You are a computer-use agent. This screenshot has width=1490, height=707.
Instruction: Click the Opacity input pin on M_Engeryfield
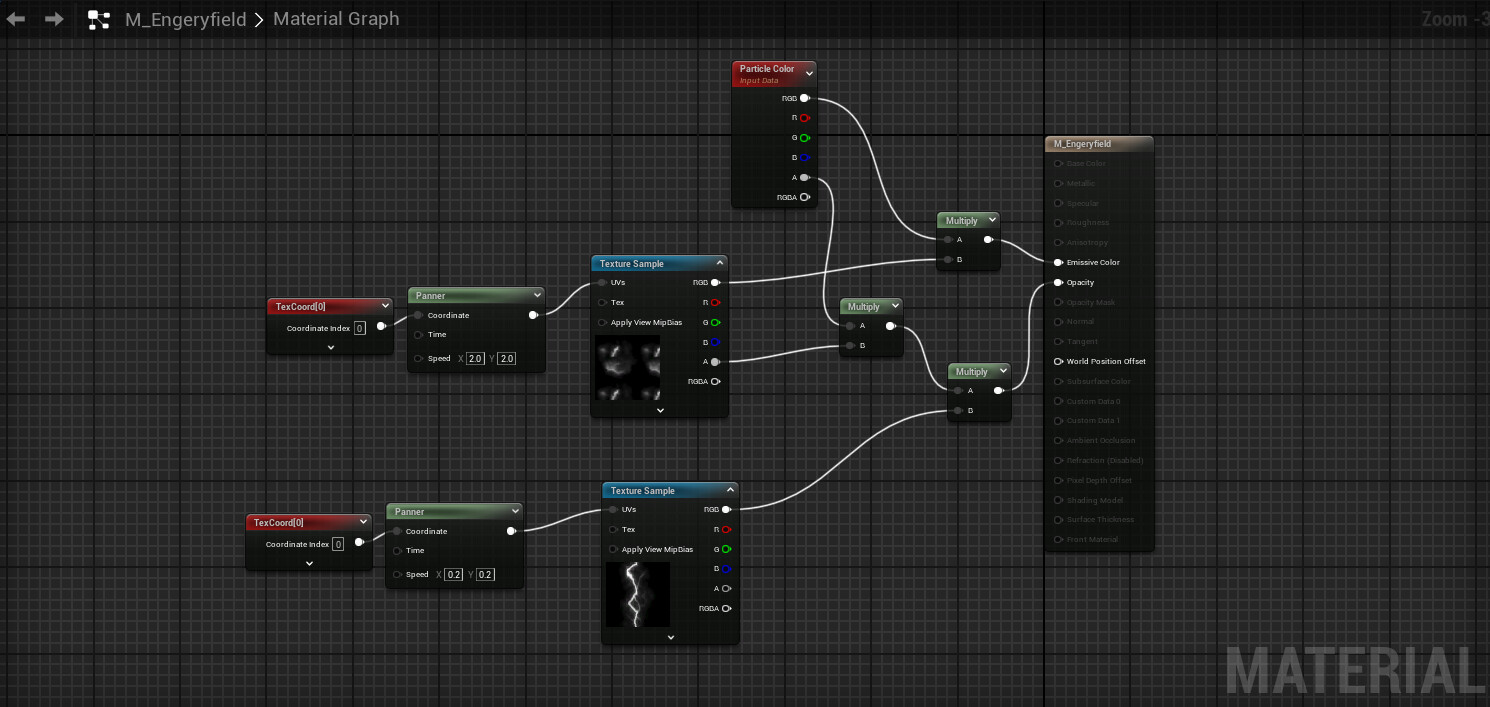(x=1058, y=282)
